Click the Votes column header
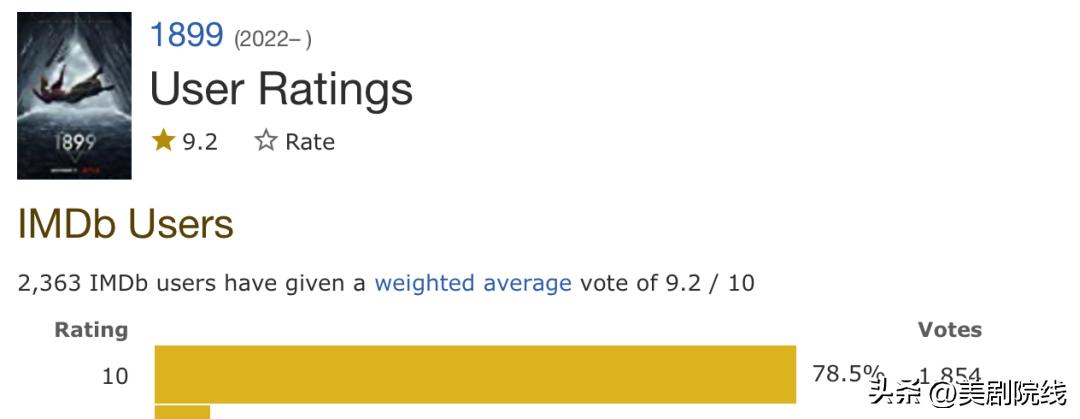The width and height of the screenshot is (1080, 419). [x=949, y=329]
